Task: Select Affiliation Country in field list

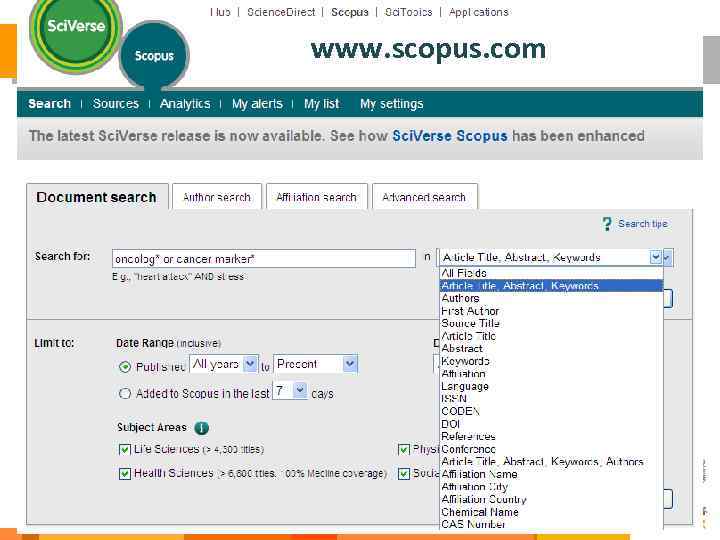Action: (x=551, y=499)
